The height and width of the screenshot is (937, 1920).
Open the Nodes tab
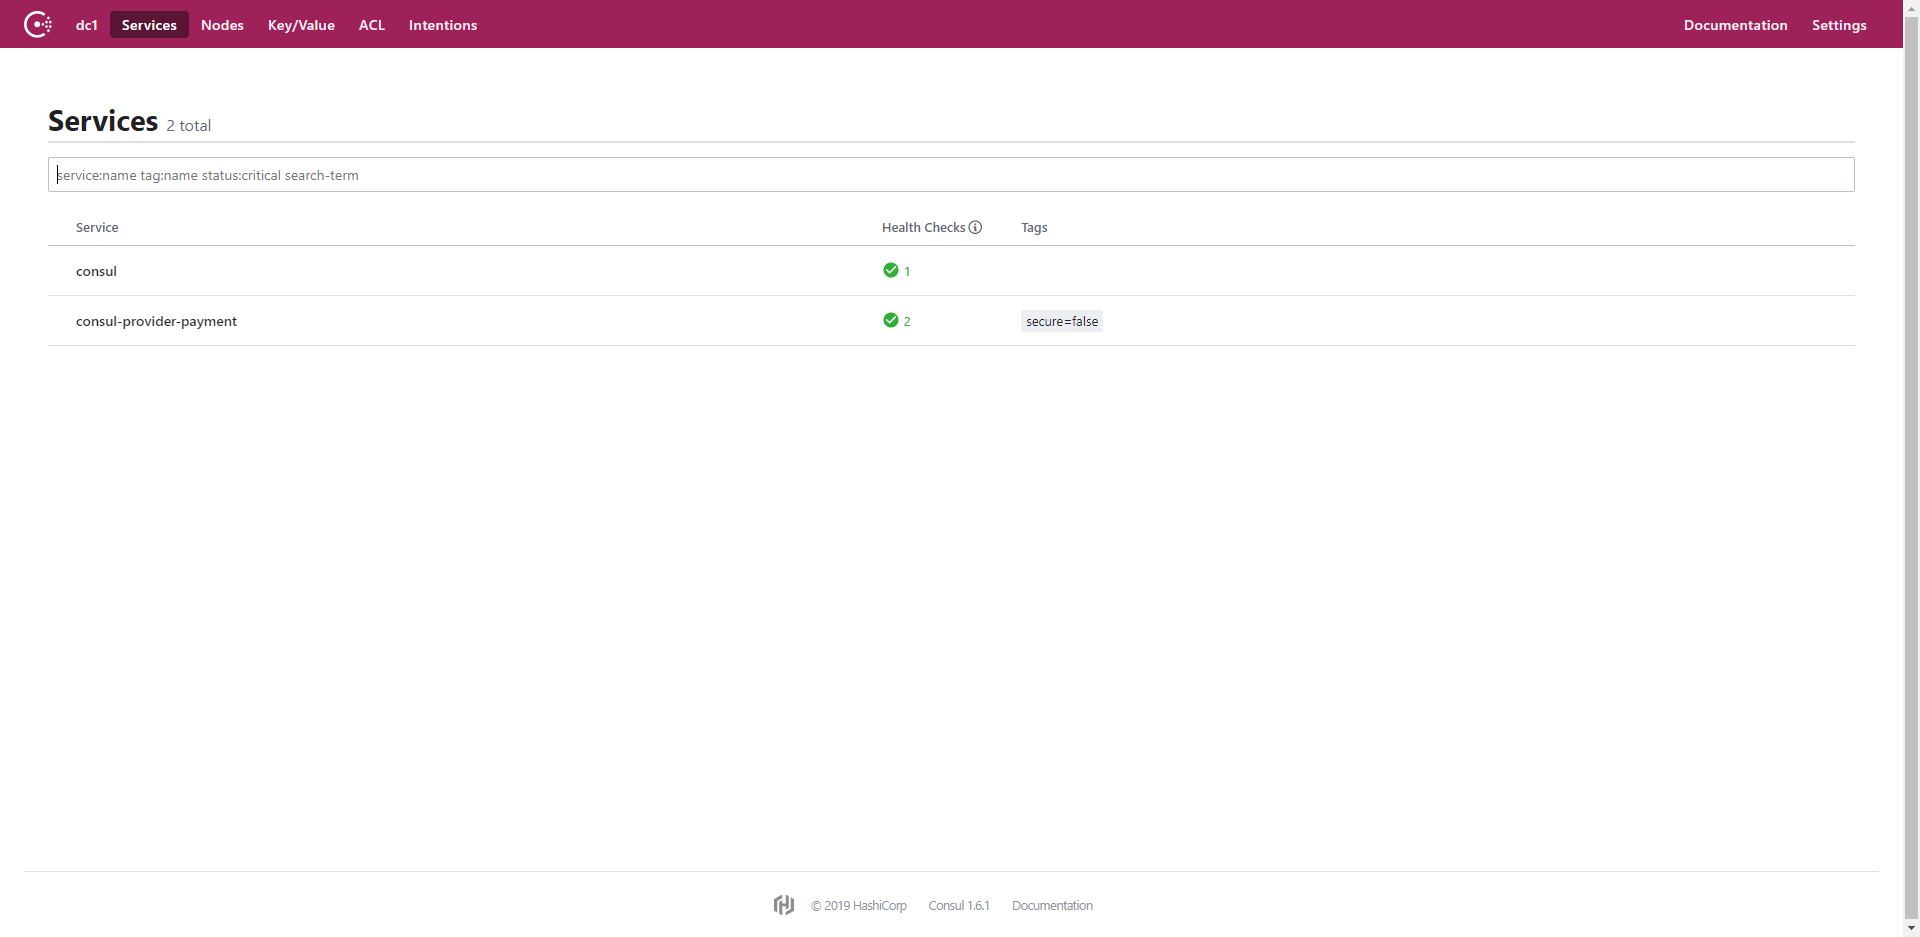(x=222, y=25)
